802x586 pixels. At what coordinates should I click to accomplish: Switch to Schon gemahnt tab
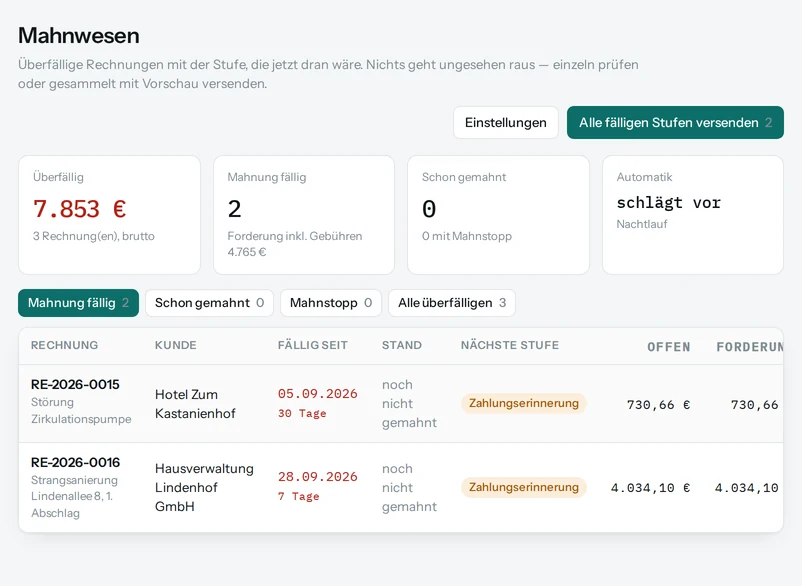pos(209,303)
